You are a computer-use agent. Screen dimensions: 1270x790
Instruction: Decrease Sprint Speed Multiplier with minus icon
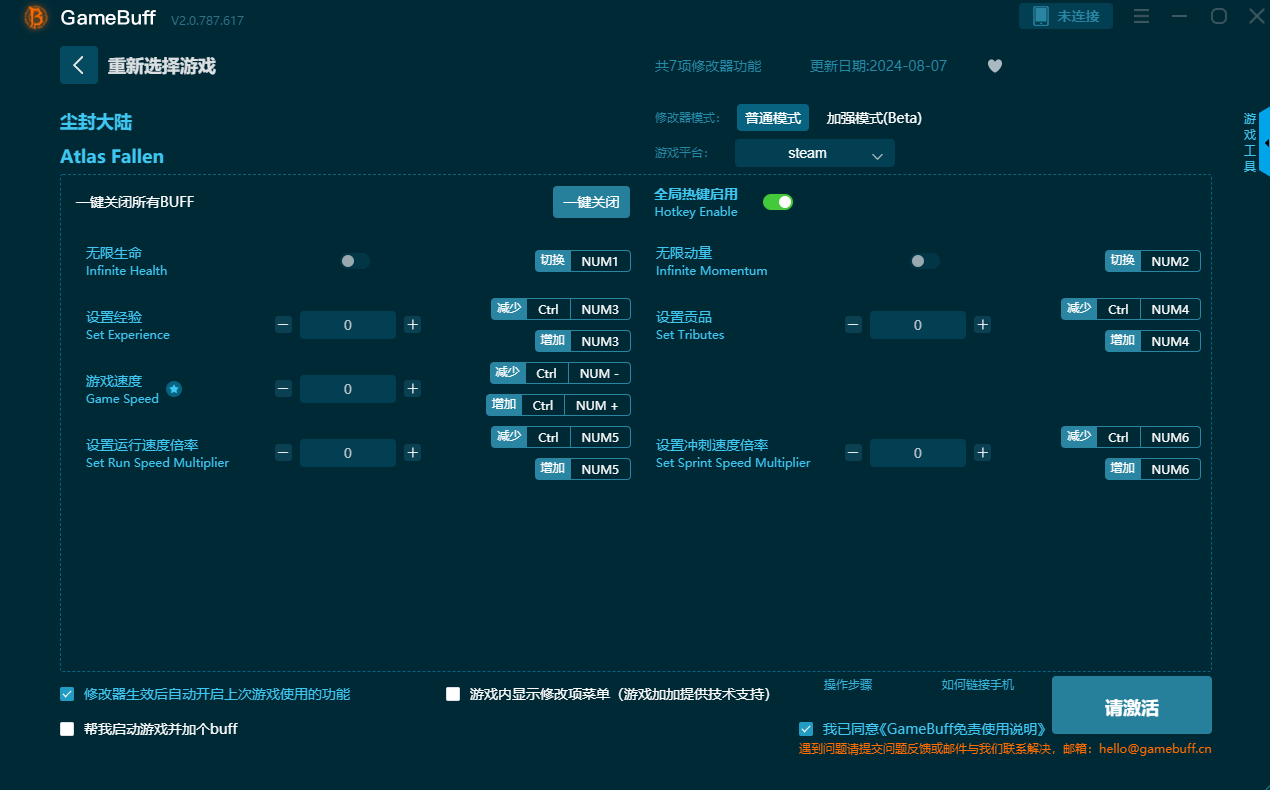tap(854, 453)
